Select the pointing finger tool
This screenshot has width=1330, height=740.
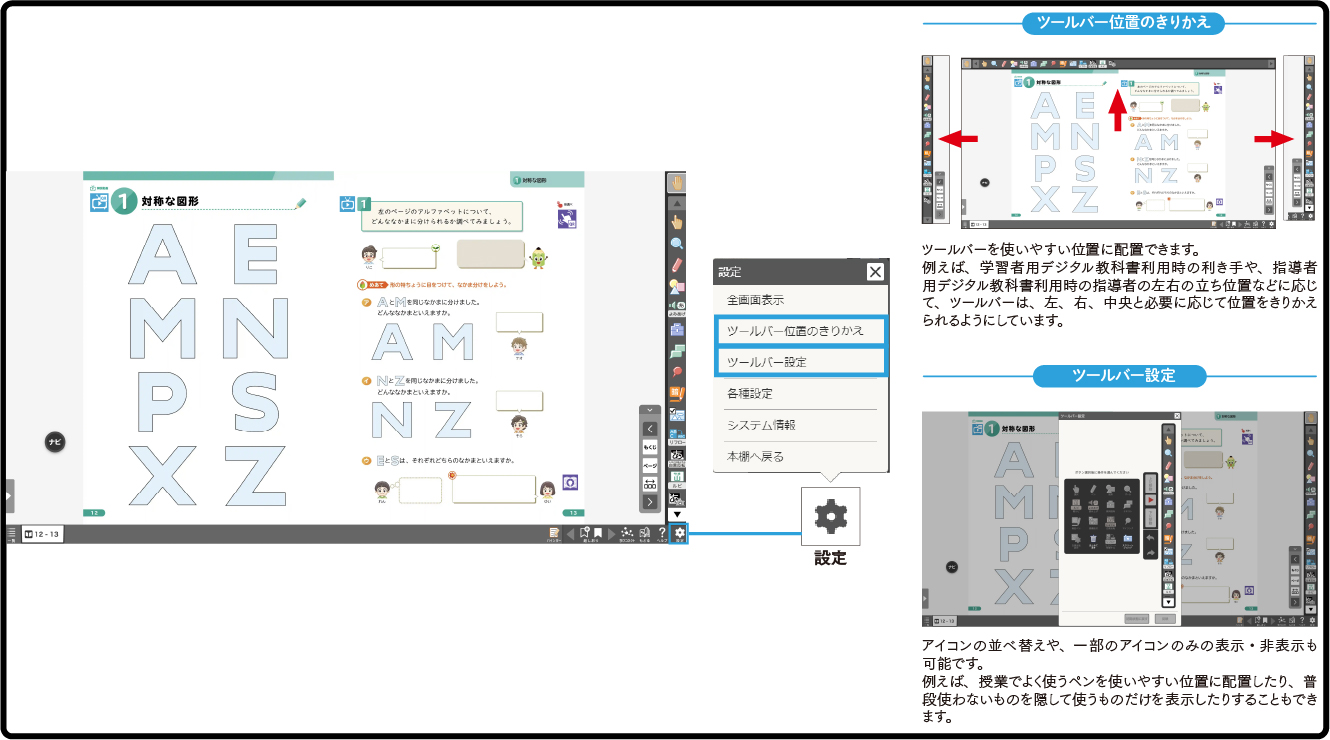(x=677, y=222)
